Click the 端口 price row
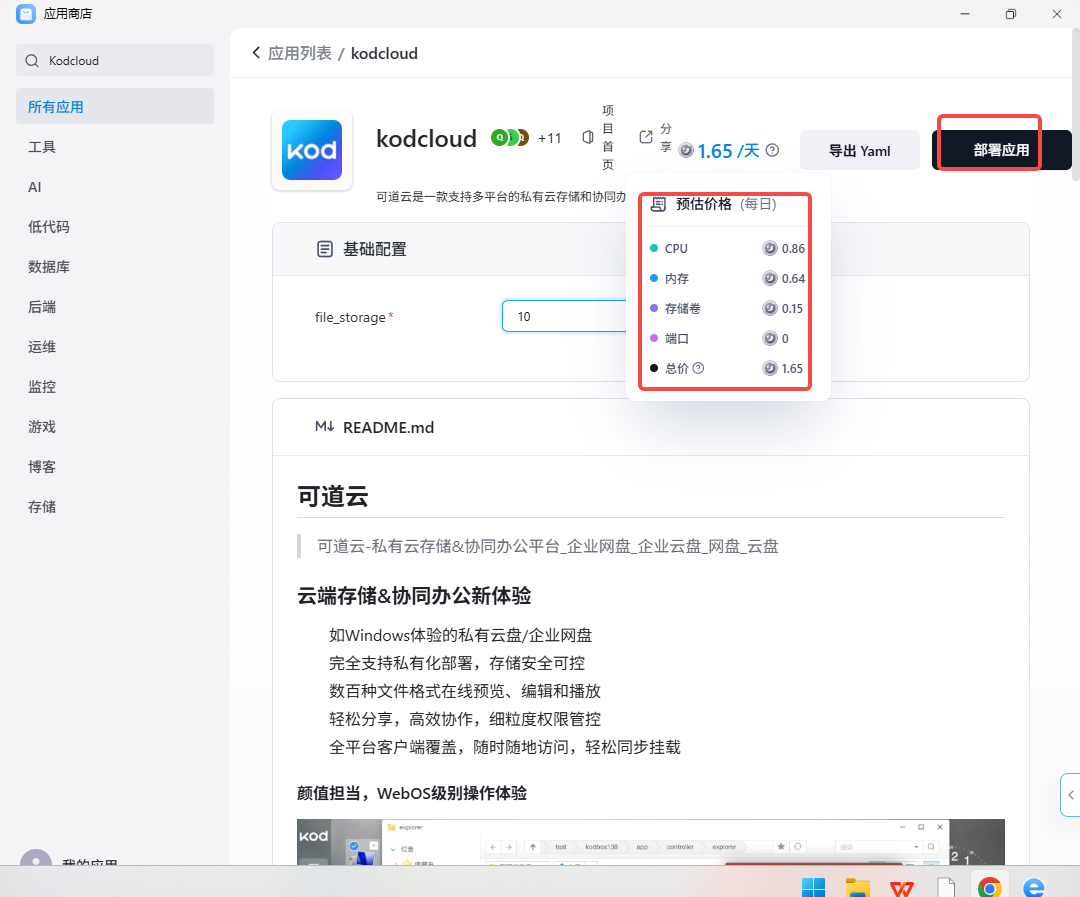 coord(727,338)
